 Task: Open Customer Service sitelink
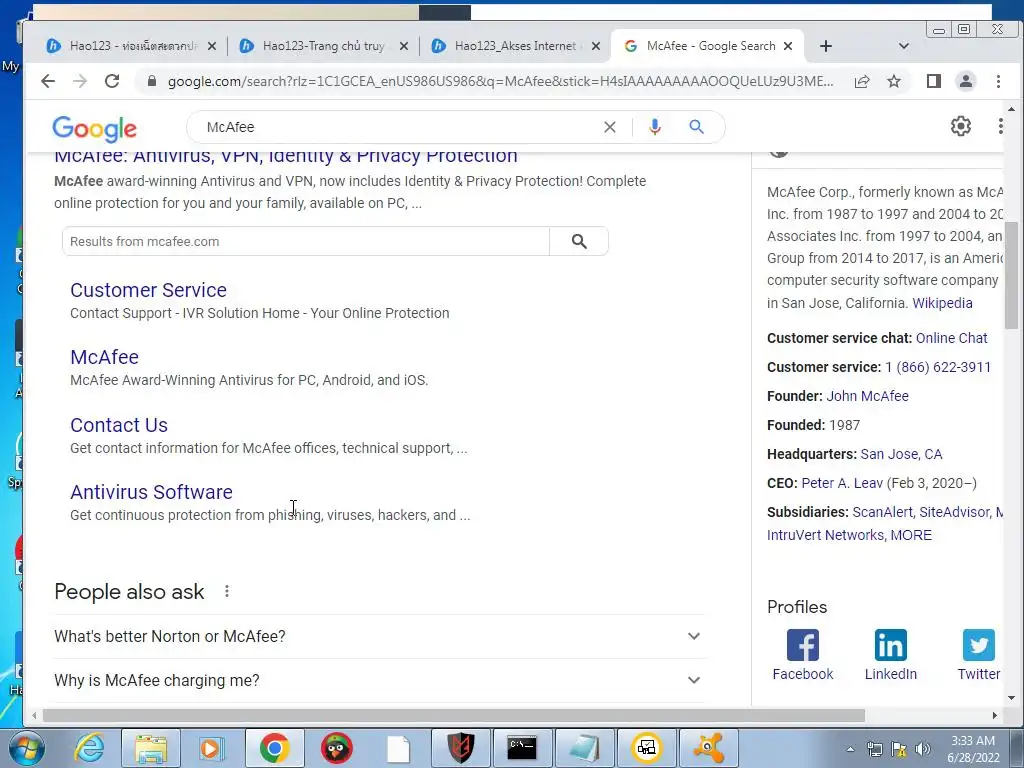click(x=148, y=290)
